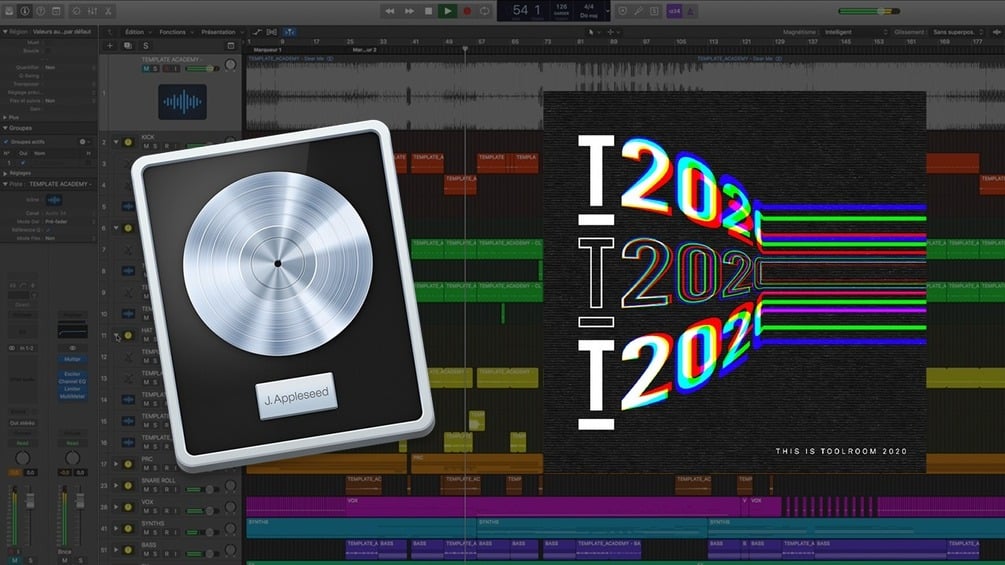Expand the Plus section in inspector
Viewport: 1005px width, 565px height.
[5, 117]
